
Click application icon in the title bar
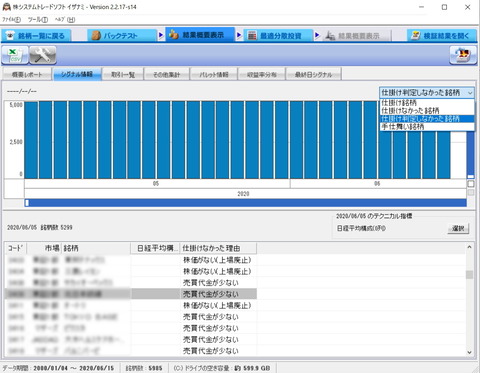[x=6, y=7]
